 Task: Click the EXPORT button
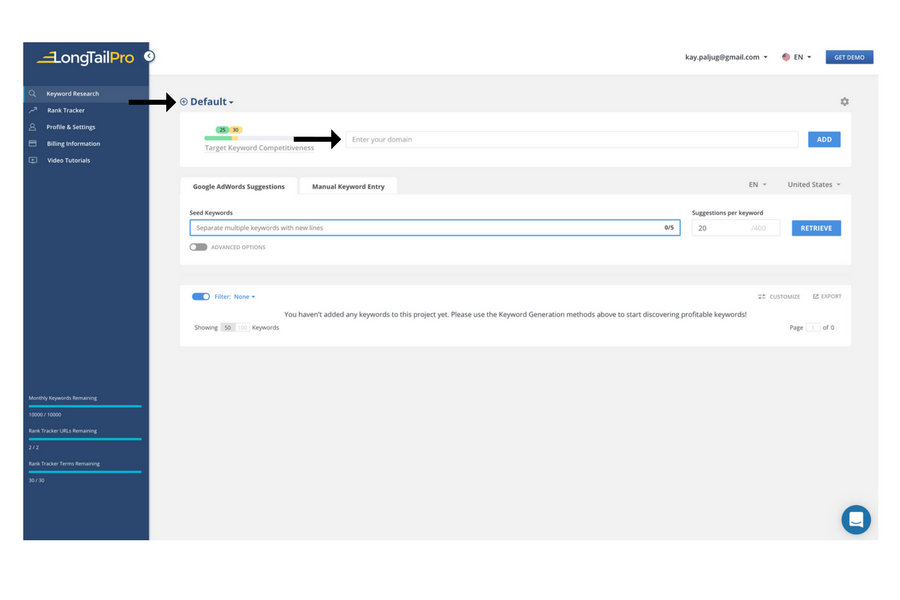pyautogui.click(x=827, y=296)
